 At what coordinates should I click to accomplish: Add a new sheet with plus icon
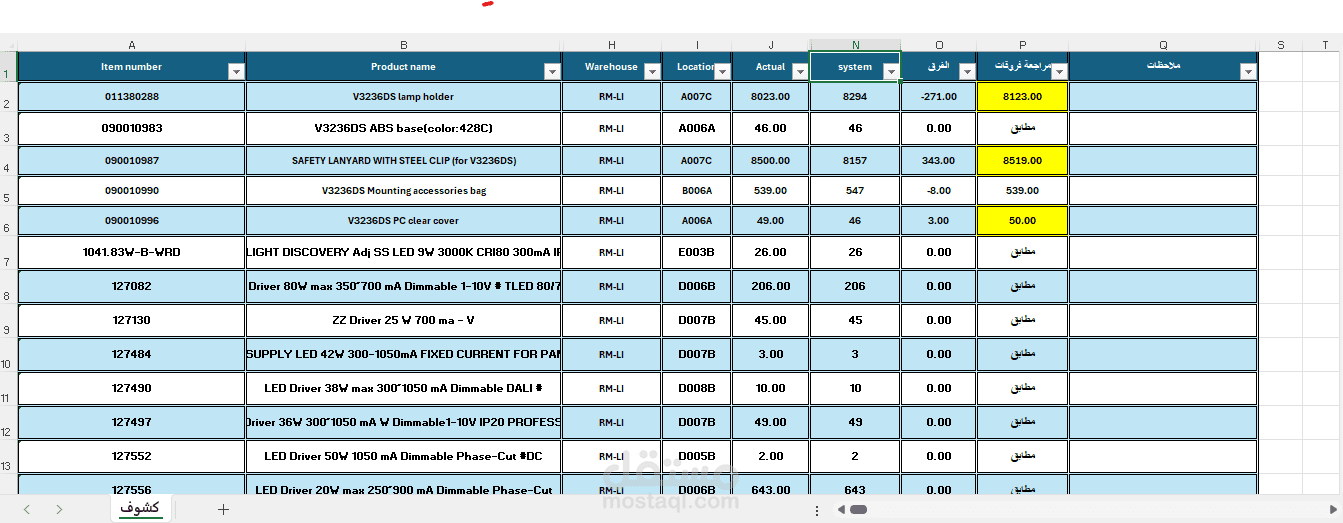(223, 509)
